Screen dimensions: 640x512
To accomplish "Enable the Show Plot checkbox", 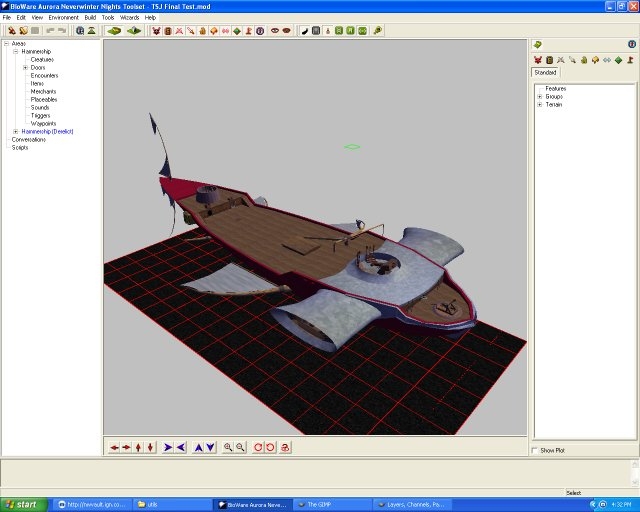I will coord(535,450).
